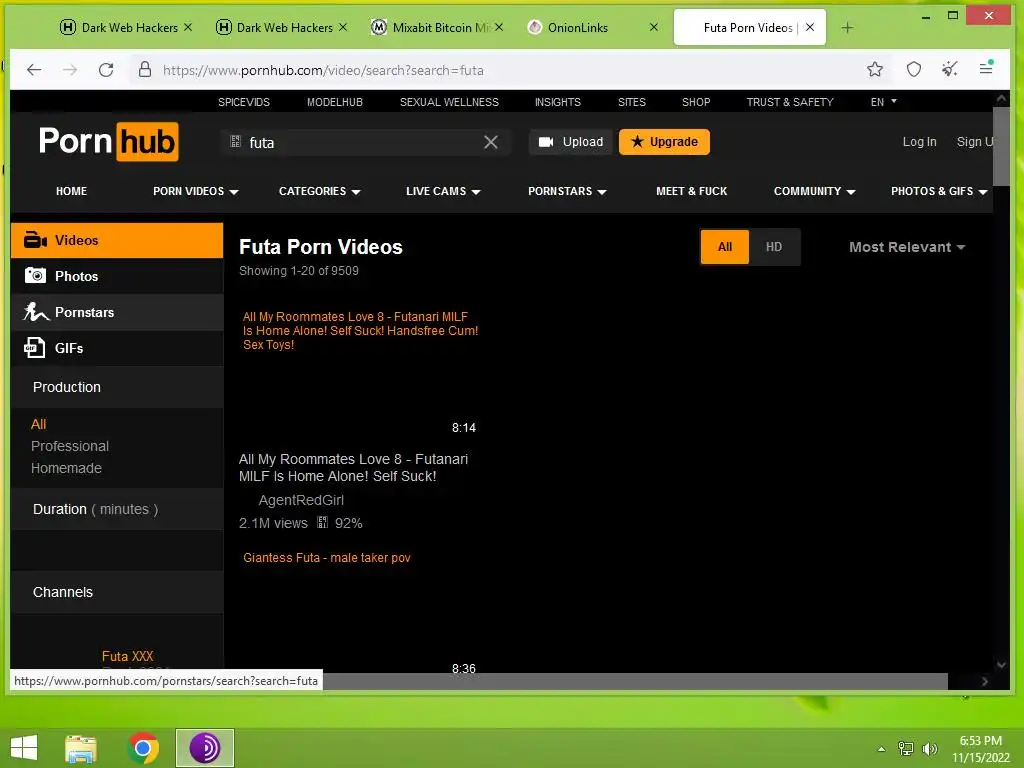Open INSIGHTS in the top bar
This screenshot has height=768, width=1024.
pos(558,102)
